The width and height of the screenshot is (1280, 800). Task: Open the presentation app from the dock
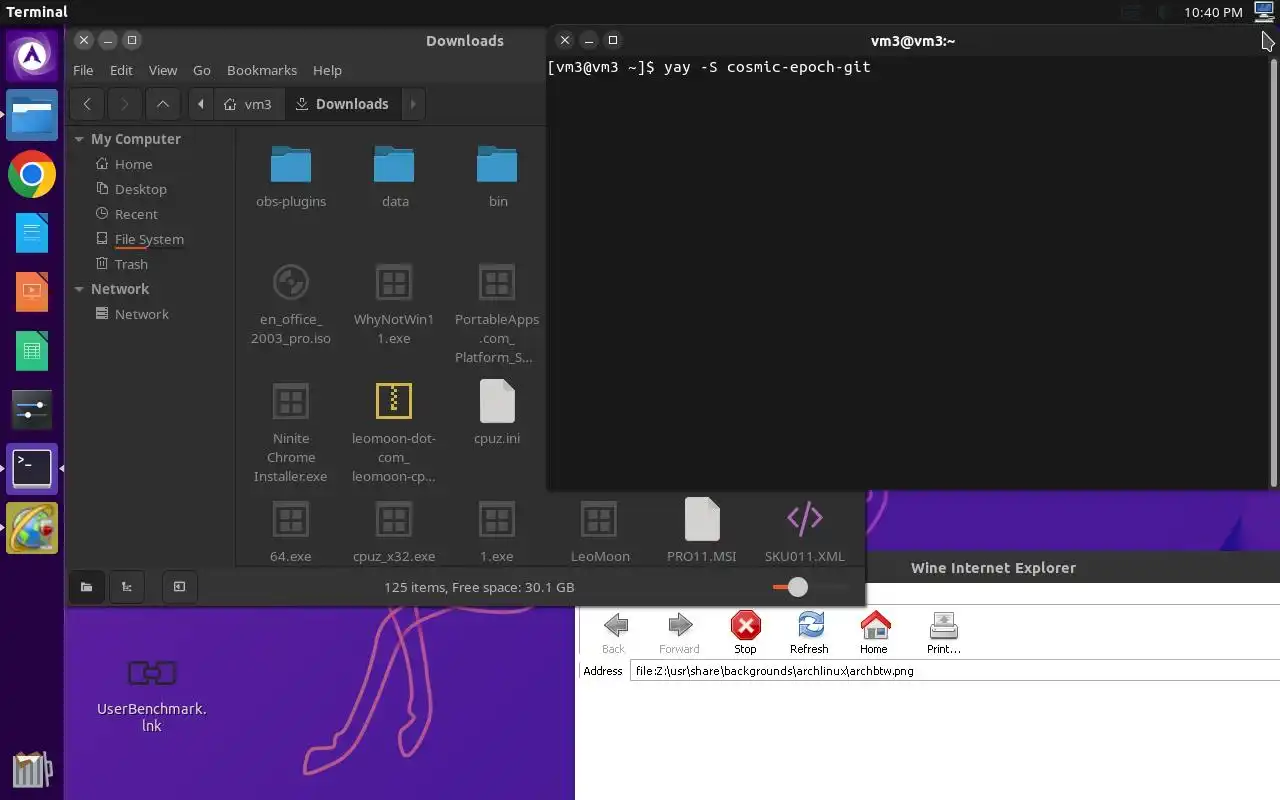click(x=32, y=293)
